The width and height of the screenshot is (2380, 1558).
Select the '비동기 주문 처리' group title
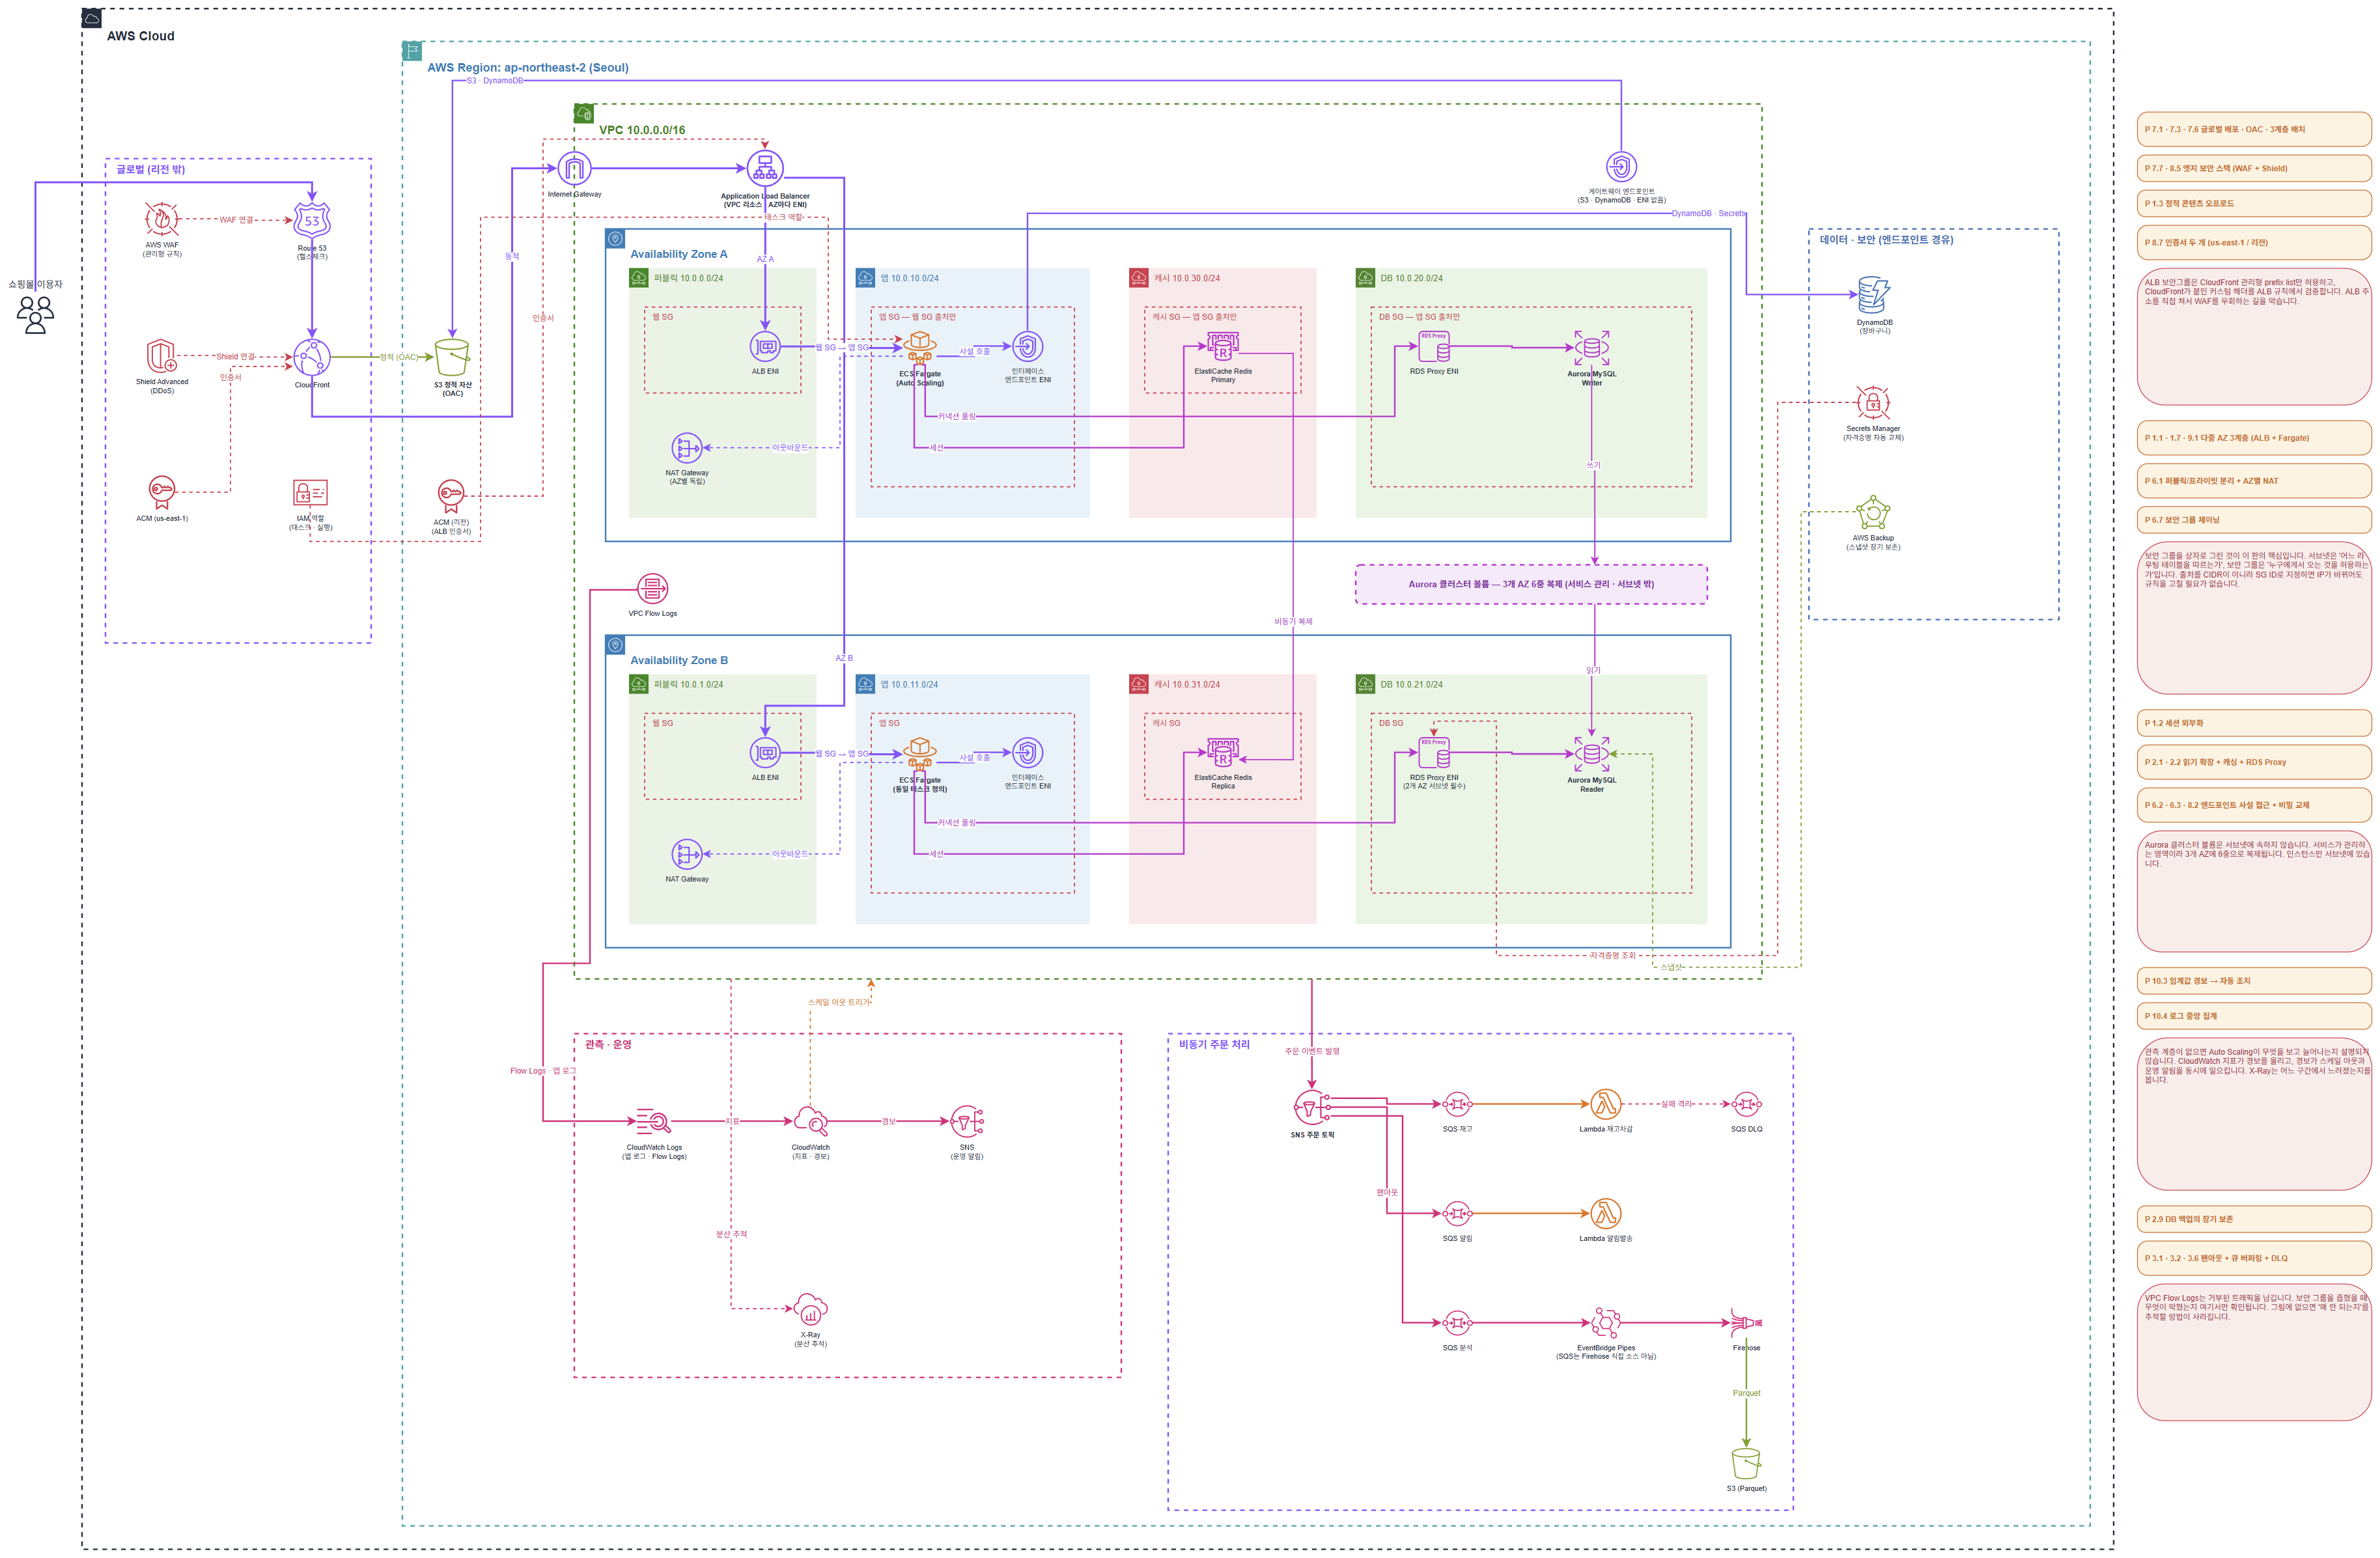pos(1214,1044)
